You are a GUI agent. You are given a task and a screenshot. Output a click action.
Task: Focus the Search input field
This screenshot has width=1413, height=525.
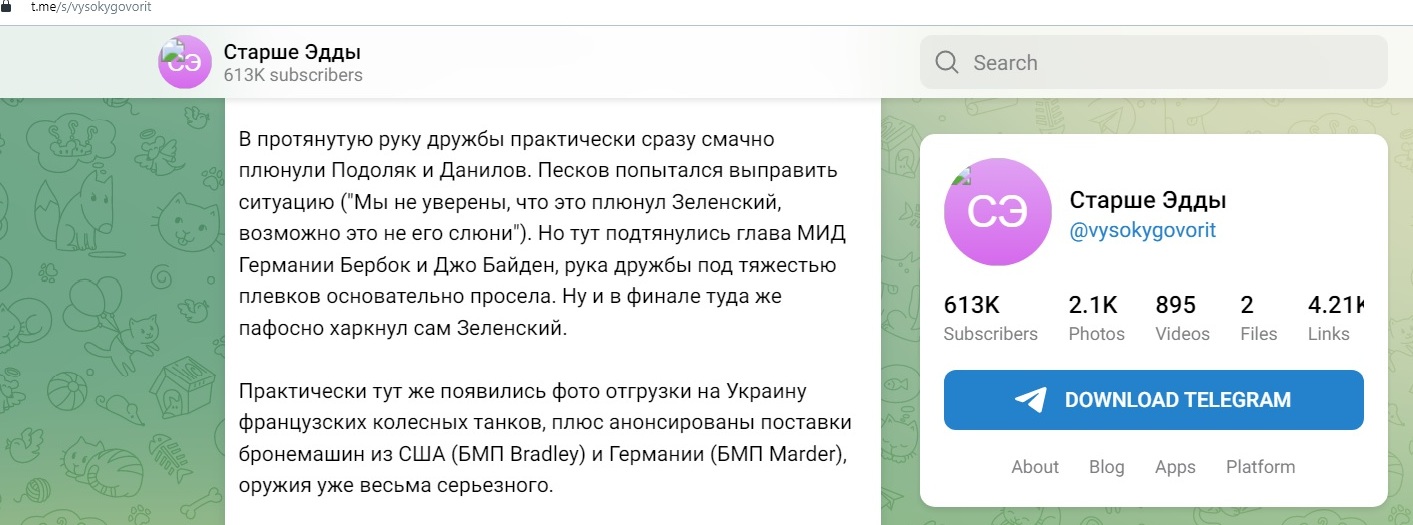[x=1153, y=63]
